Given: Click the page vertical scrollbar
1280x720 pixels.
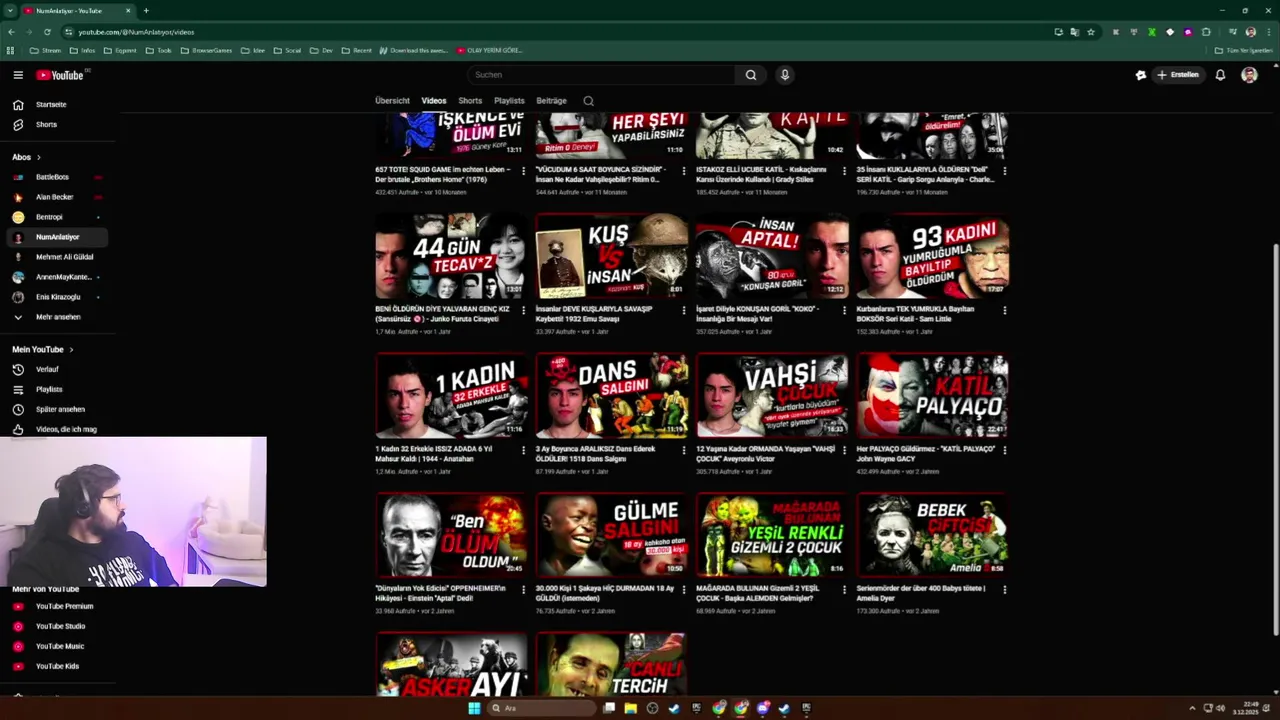Looking at the screenshot, I should click(x=1274, y=440).
